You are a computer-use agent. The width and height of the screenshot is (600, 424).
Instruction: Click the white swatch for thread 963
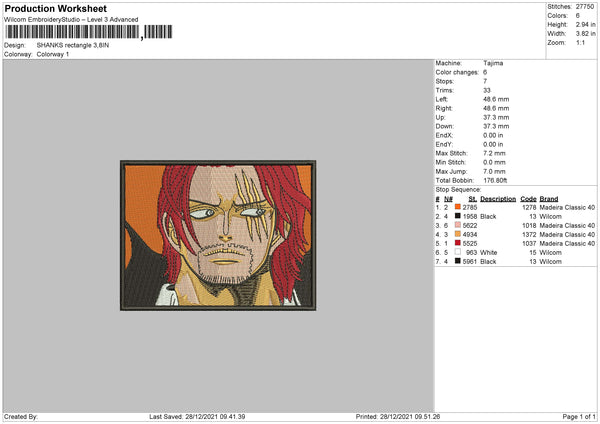457,252
